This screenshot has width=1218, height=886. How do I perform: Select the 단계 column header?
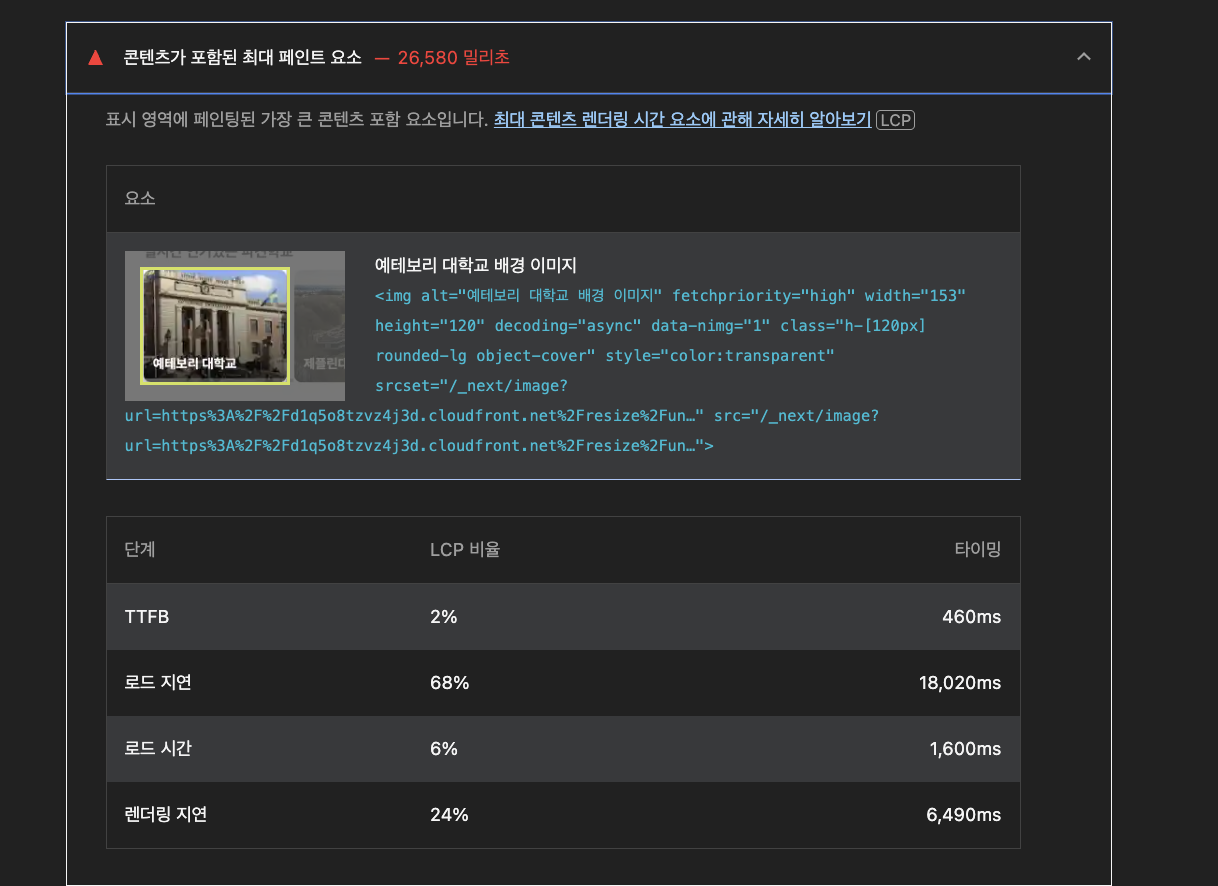click(140, 549)
